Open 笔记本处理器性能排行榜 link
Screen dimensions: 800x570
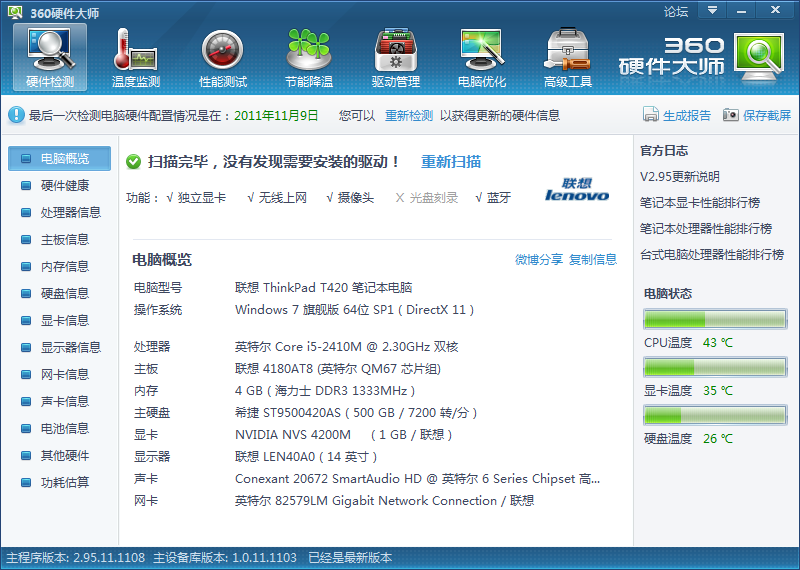point(706,229)
